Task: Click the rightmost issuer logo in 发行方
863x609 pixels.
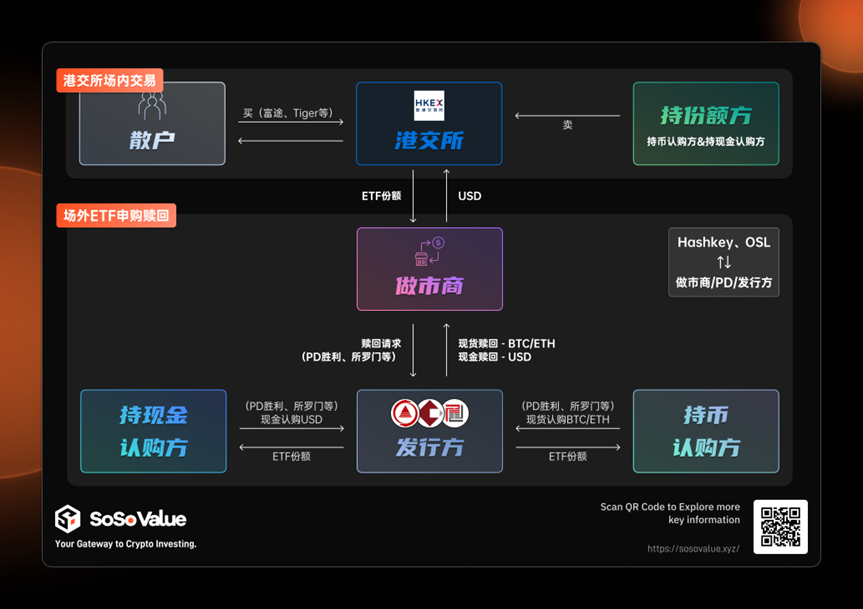Action: (454, 412)
